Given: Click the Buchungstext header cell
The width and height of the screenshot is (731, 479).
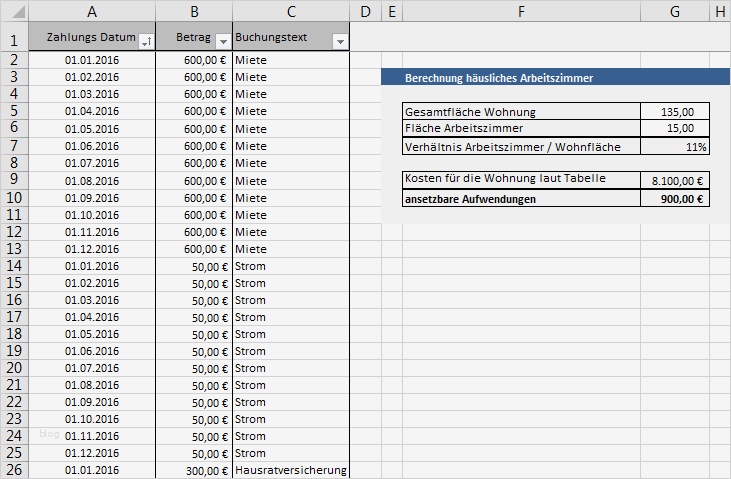Looking at the screenshot, I should (291, 36).
